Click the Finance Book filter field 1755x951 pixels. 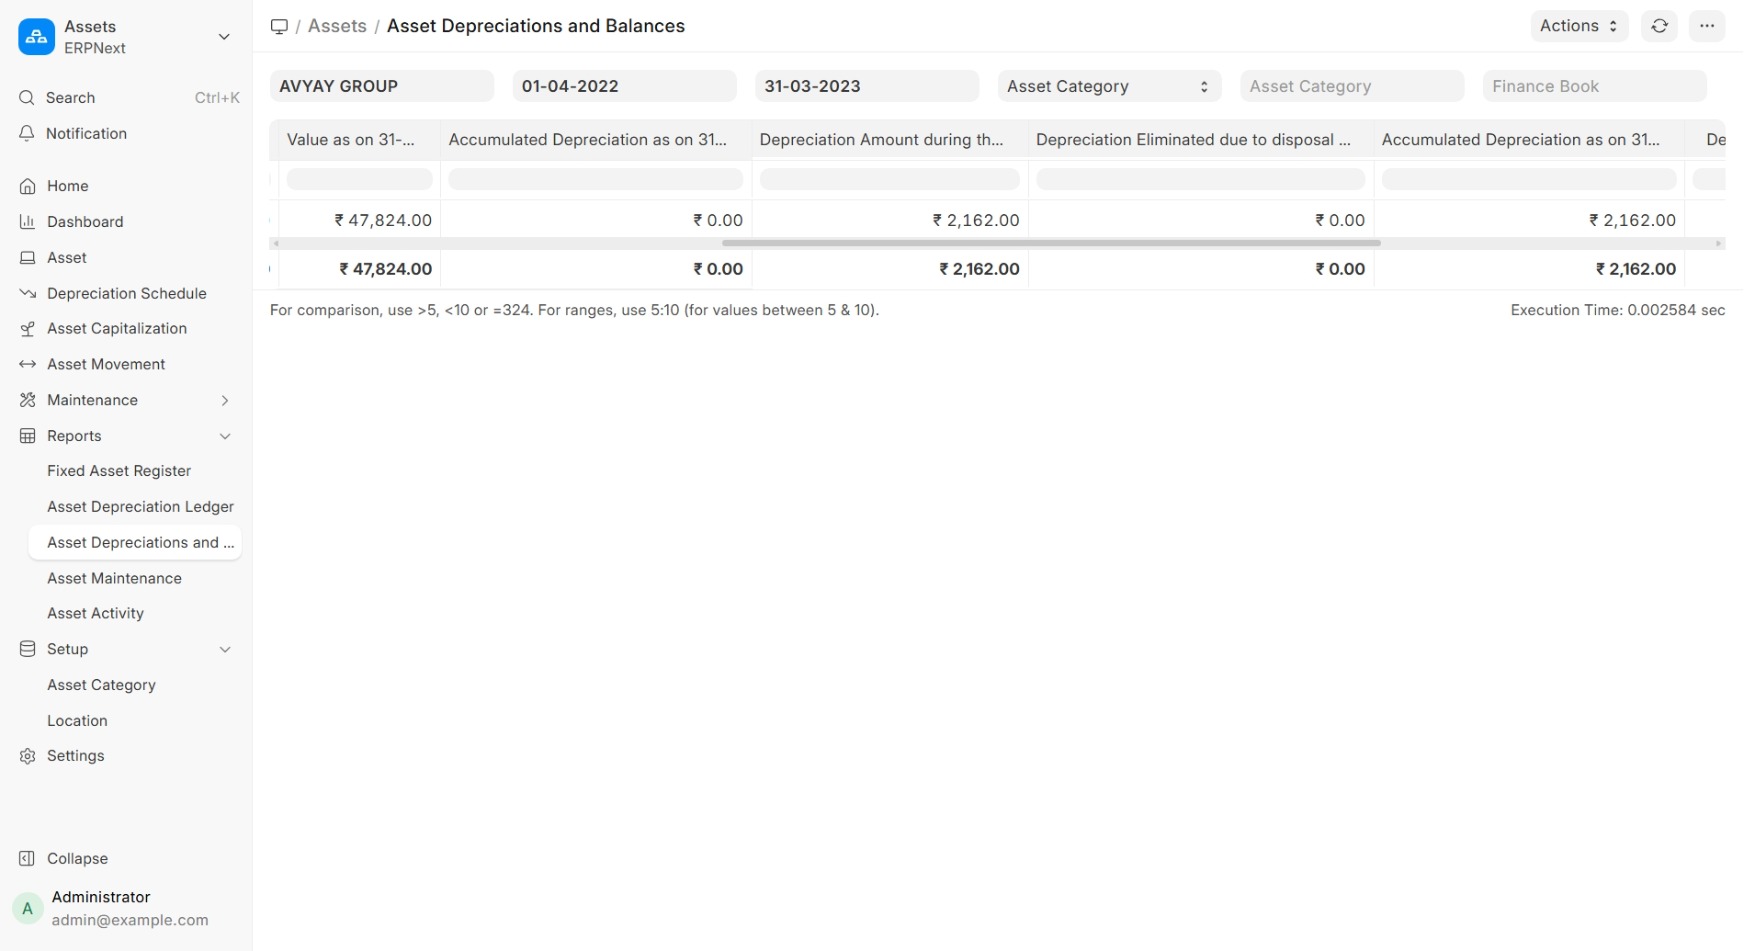click(x=1593, y=86)
